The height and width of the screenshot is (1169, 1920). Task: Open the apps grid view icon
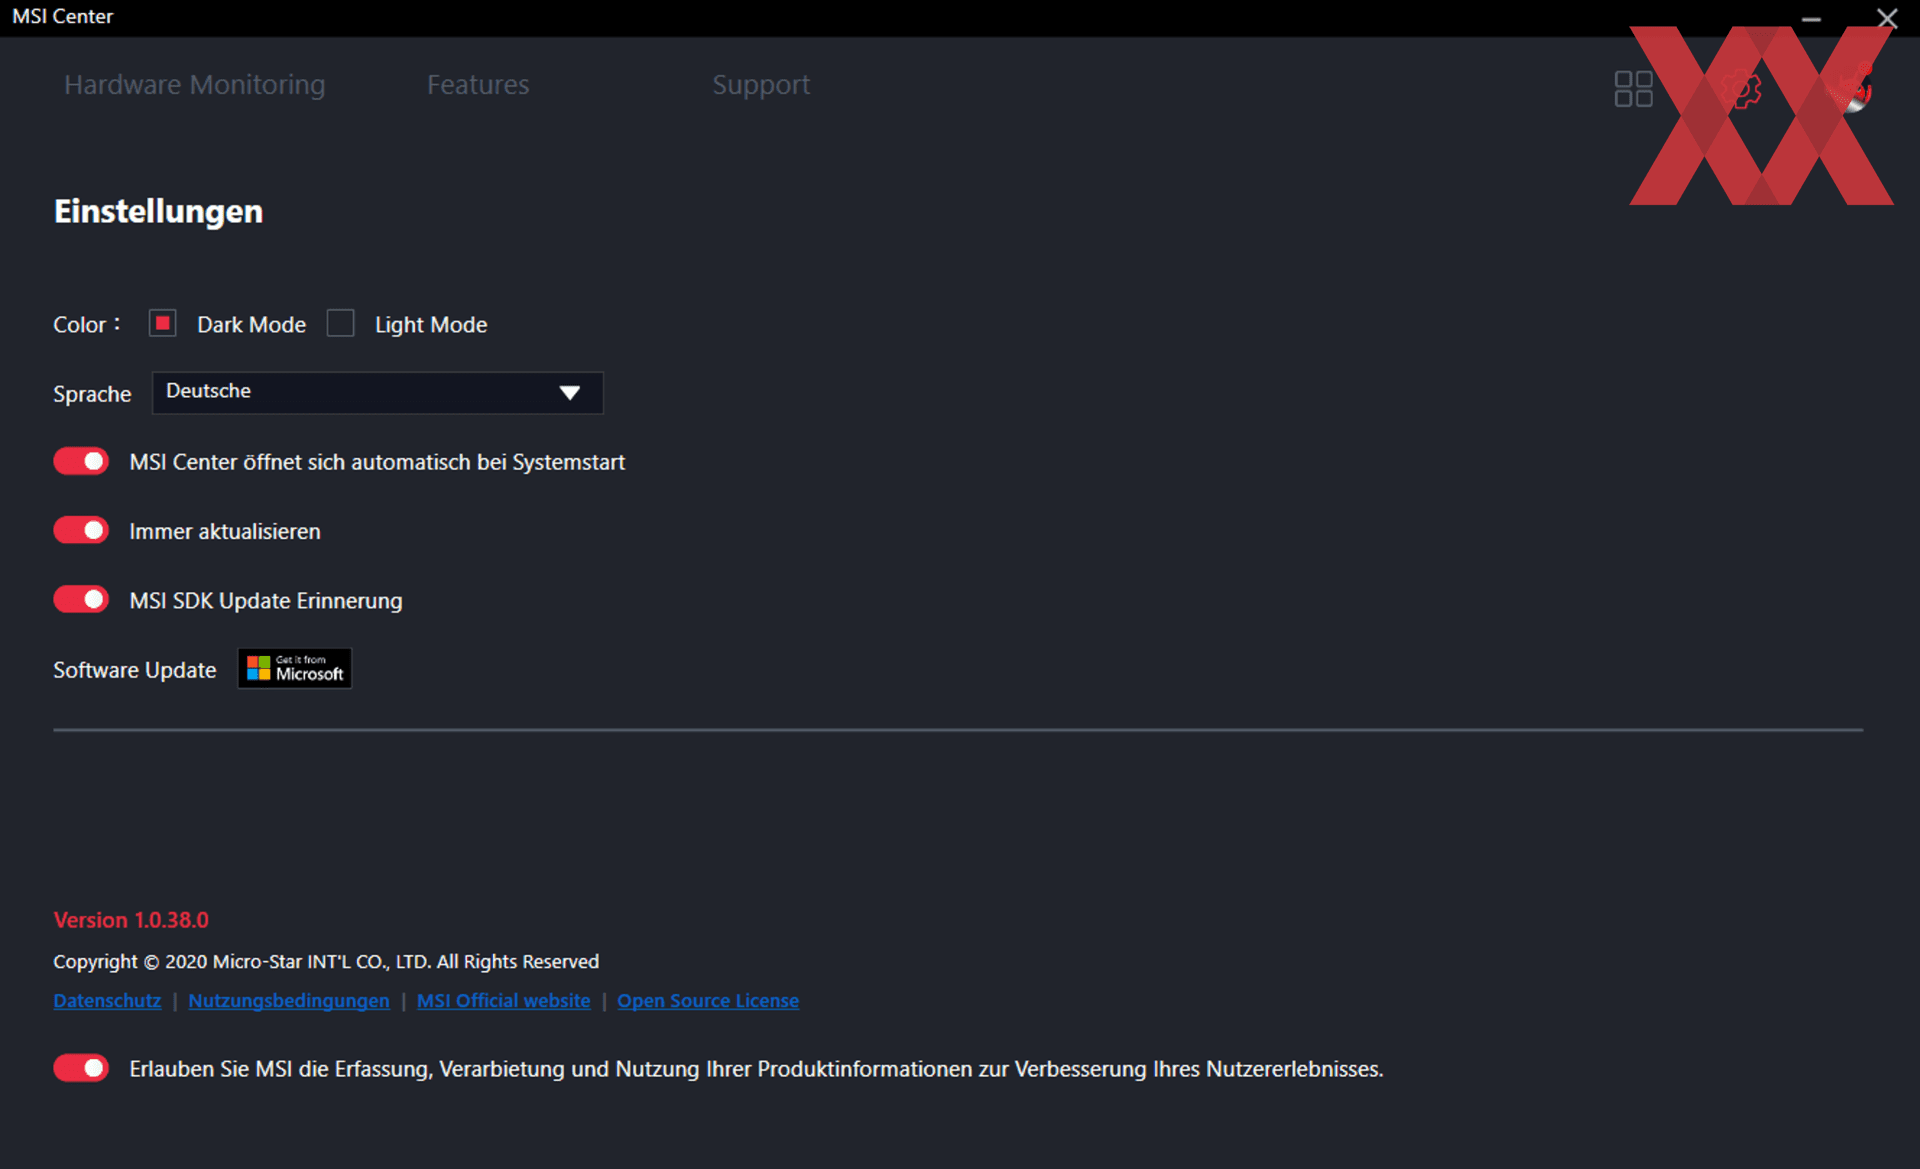tap(1633, 88)
